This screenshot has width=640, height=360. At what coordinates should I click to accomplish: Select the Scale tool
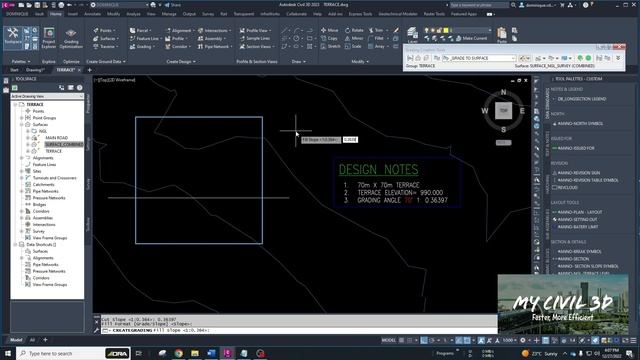[x=353, y=47]
